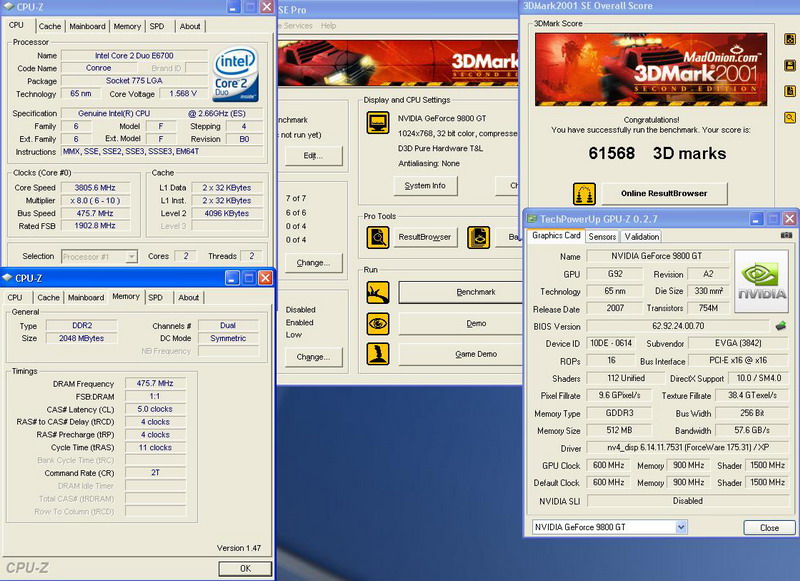
Task: Click Change... button below Disabled/Enabled/Low
Action: (x=313, y=357)
